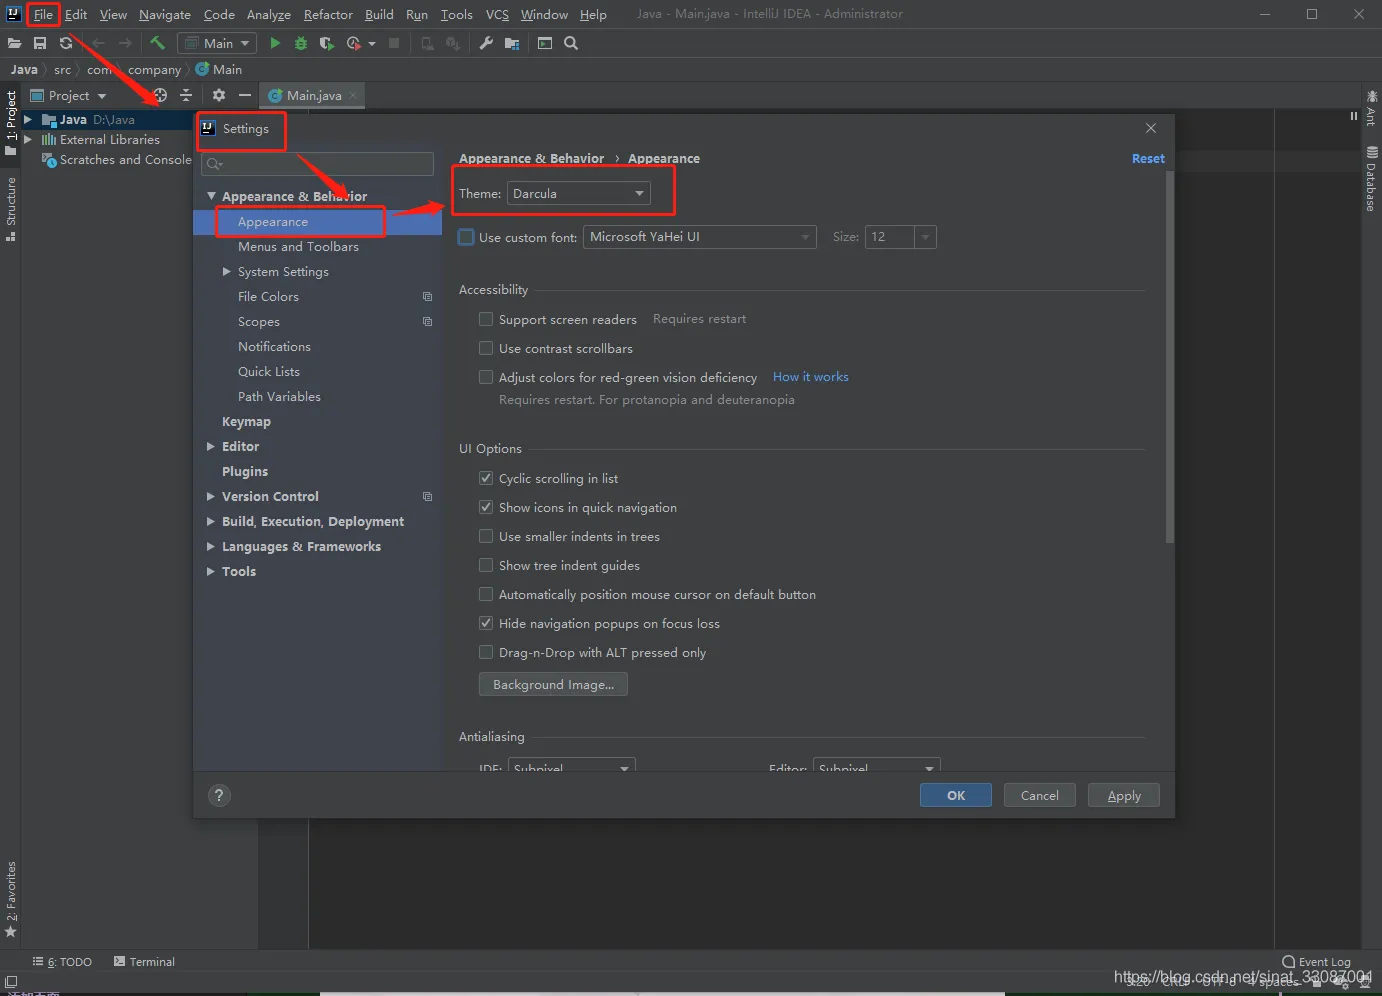Click the Save All disk icon
1382x996 pixels.
40,43
